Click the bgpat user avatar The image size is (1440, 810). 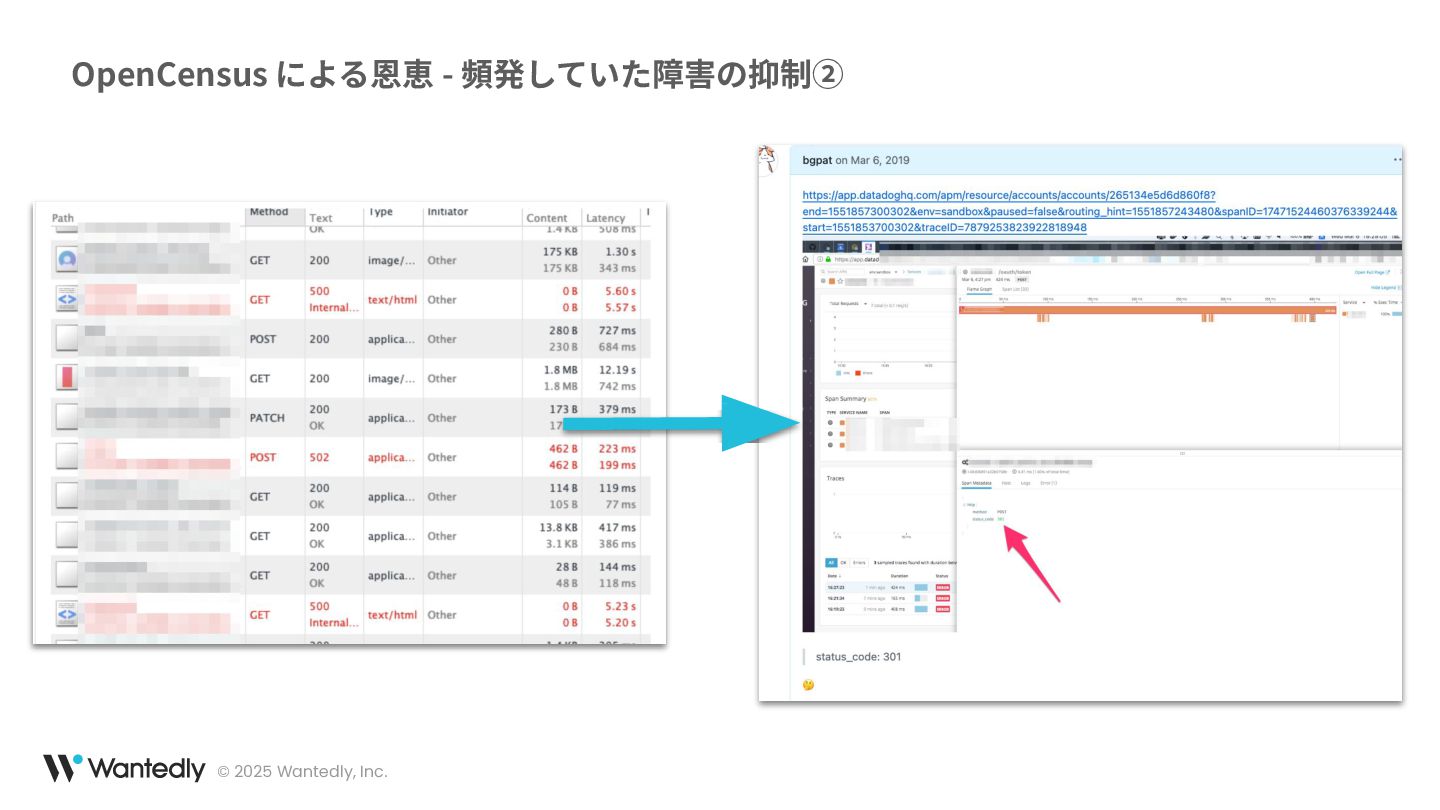coord(768,159)
